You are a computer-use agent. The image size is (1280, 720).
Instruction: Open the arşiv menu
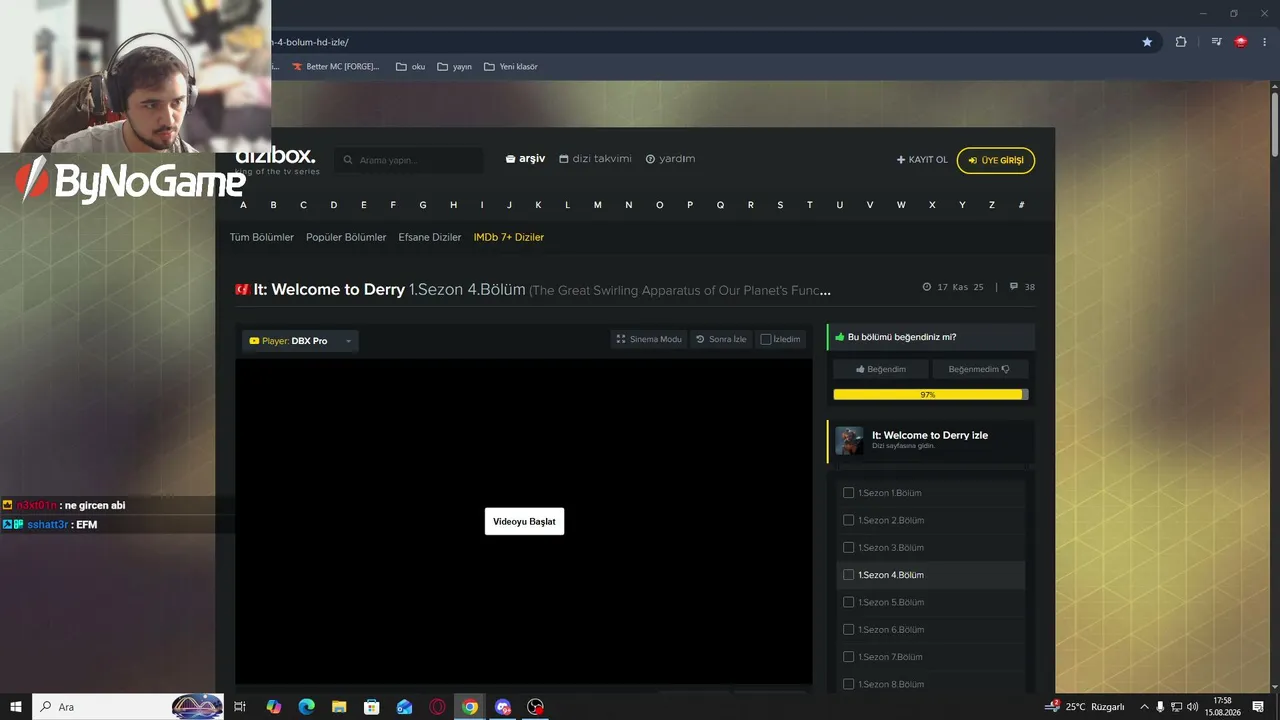tap(525, 159)
